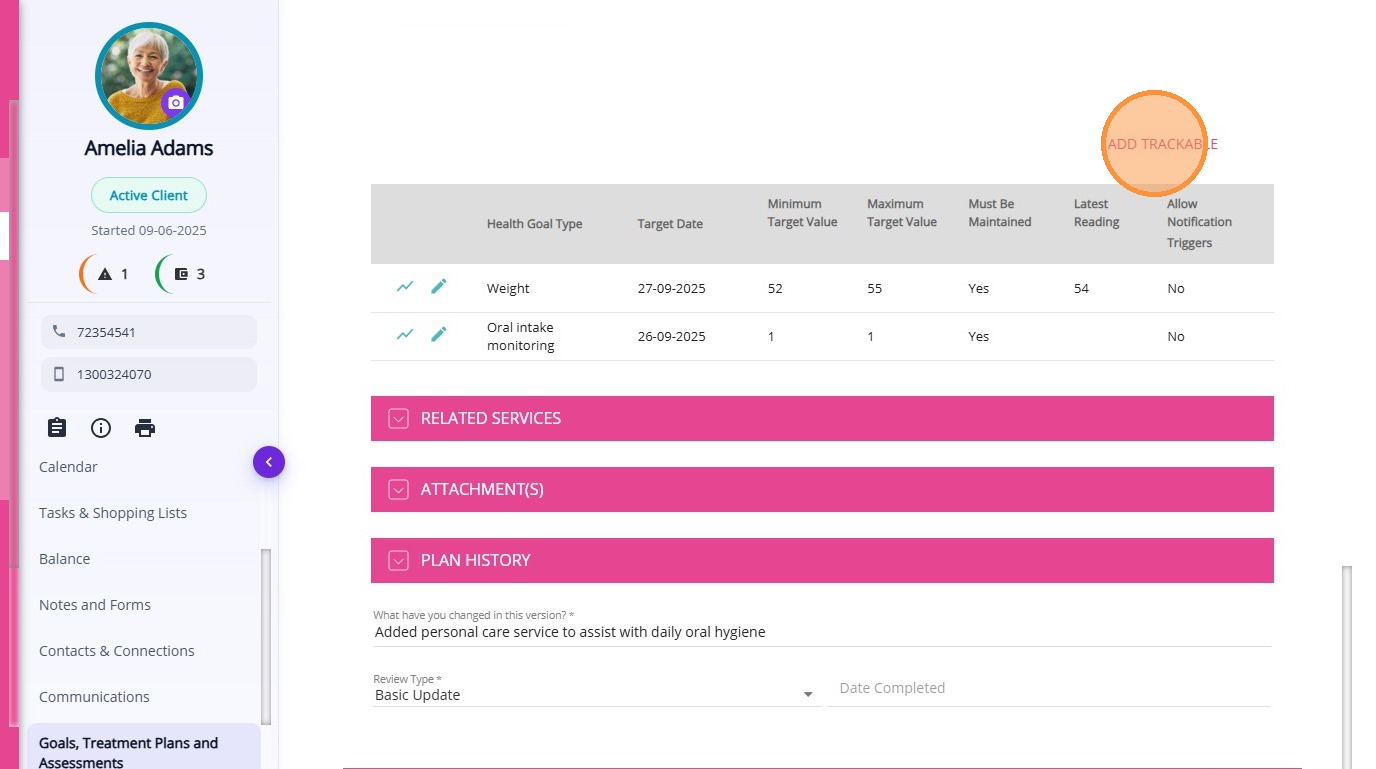Image resolution: width=1376 pixels, height=769 pixels.
Task: Edit the Weight trackable row
Action: (438, 287)
